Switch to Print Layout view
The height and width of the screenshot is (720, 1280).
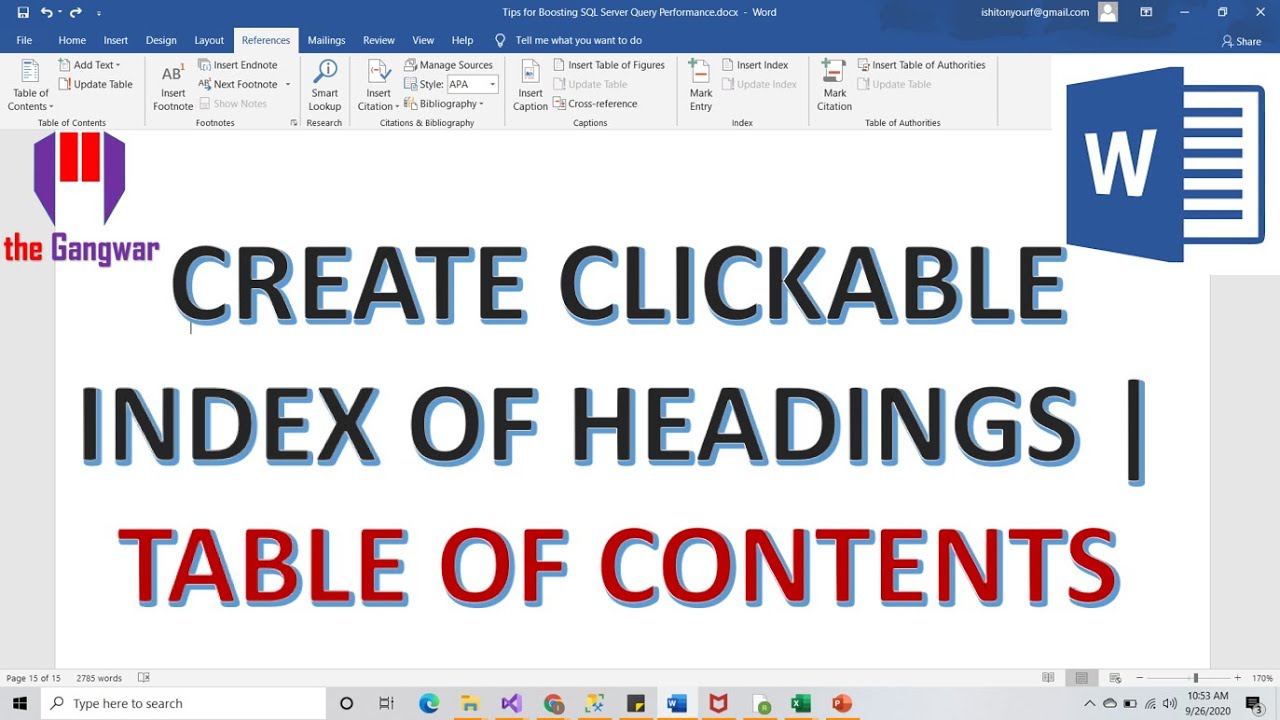coord(1081,678)
